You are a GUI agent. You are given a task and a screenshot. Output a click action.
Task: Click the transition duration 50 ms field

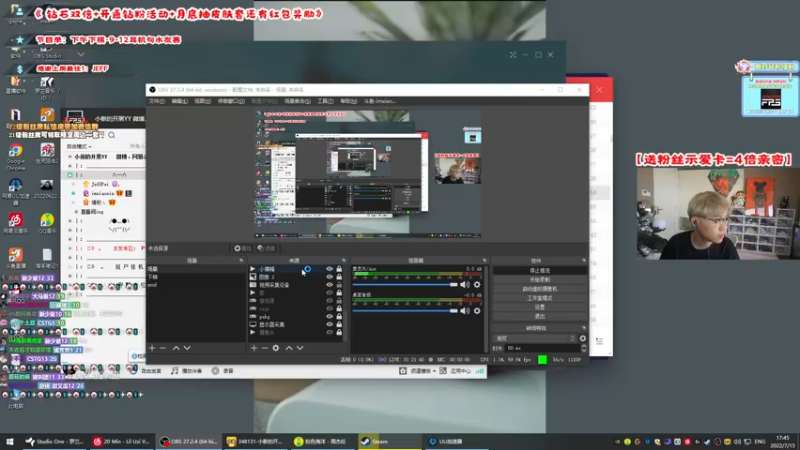tap(543, 348)
